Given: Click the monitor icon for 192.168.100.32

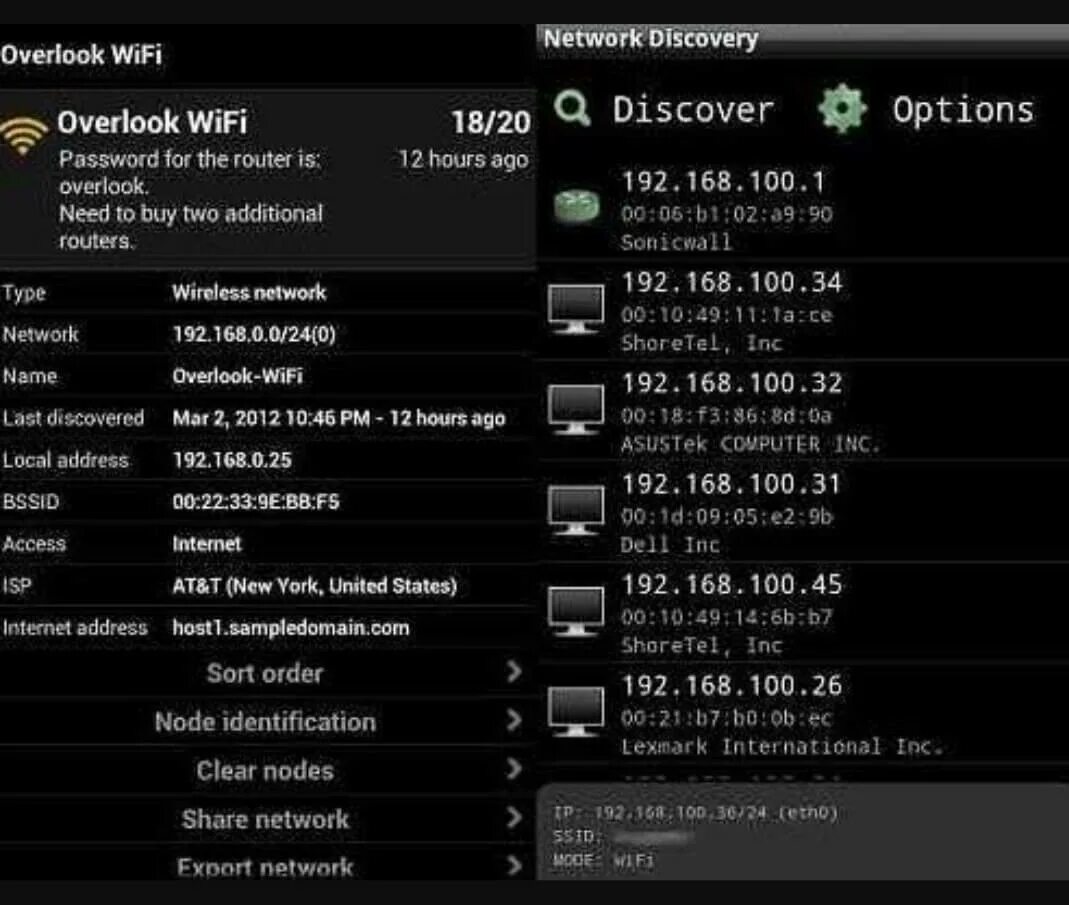Looking at the screenshot, I should tap(576, 410).
